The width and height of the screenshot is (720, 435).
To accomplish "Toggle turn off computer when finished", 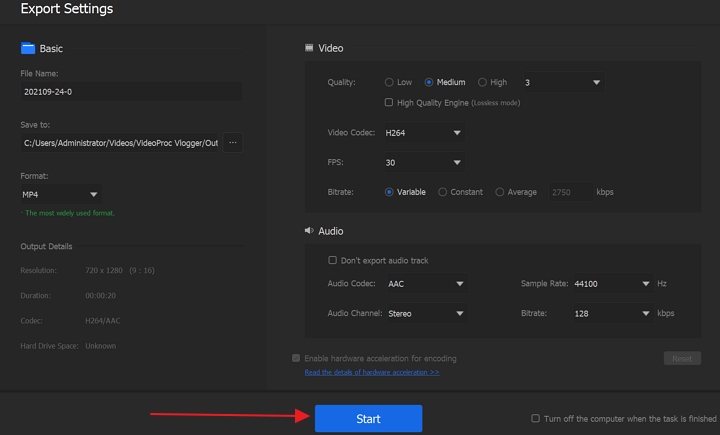I will 536,419.
